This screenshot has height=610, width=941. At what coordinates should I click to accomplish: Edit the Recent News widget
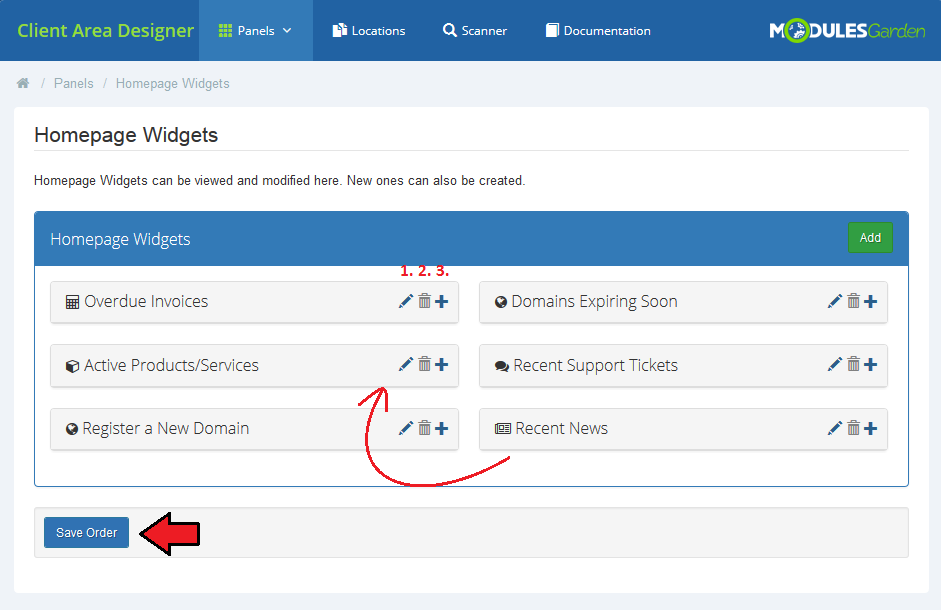pyautogui.click(x=835, y=428)
